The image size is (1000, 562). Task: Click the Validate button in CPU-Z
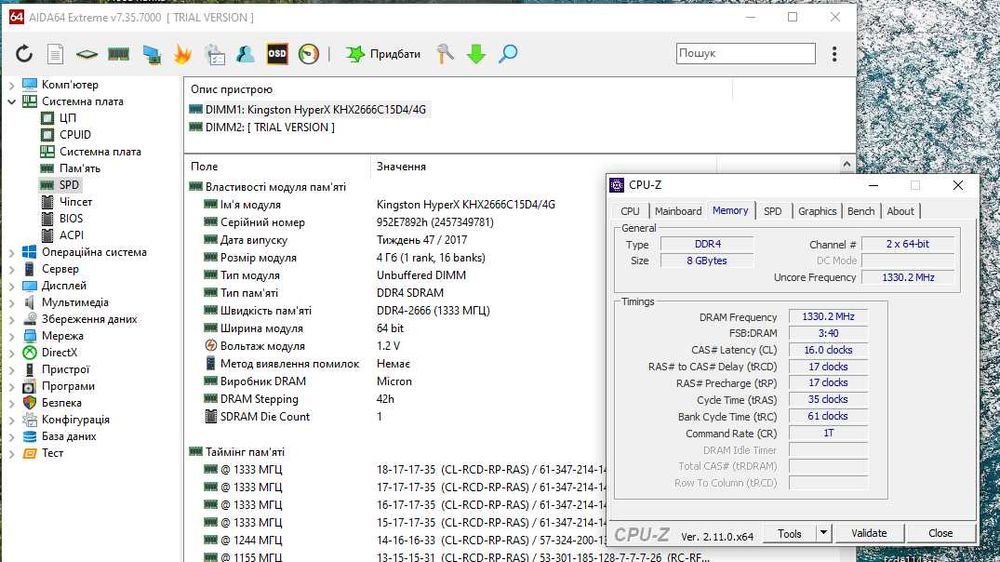[x=869, y=533]
